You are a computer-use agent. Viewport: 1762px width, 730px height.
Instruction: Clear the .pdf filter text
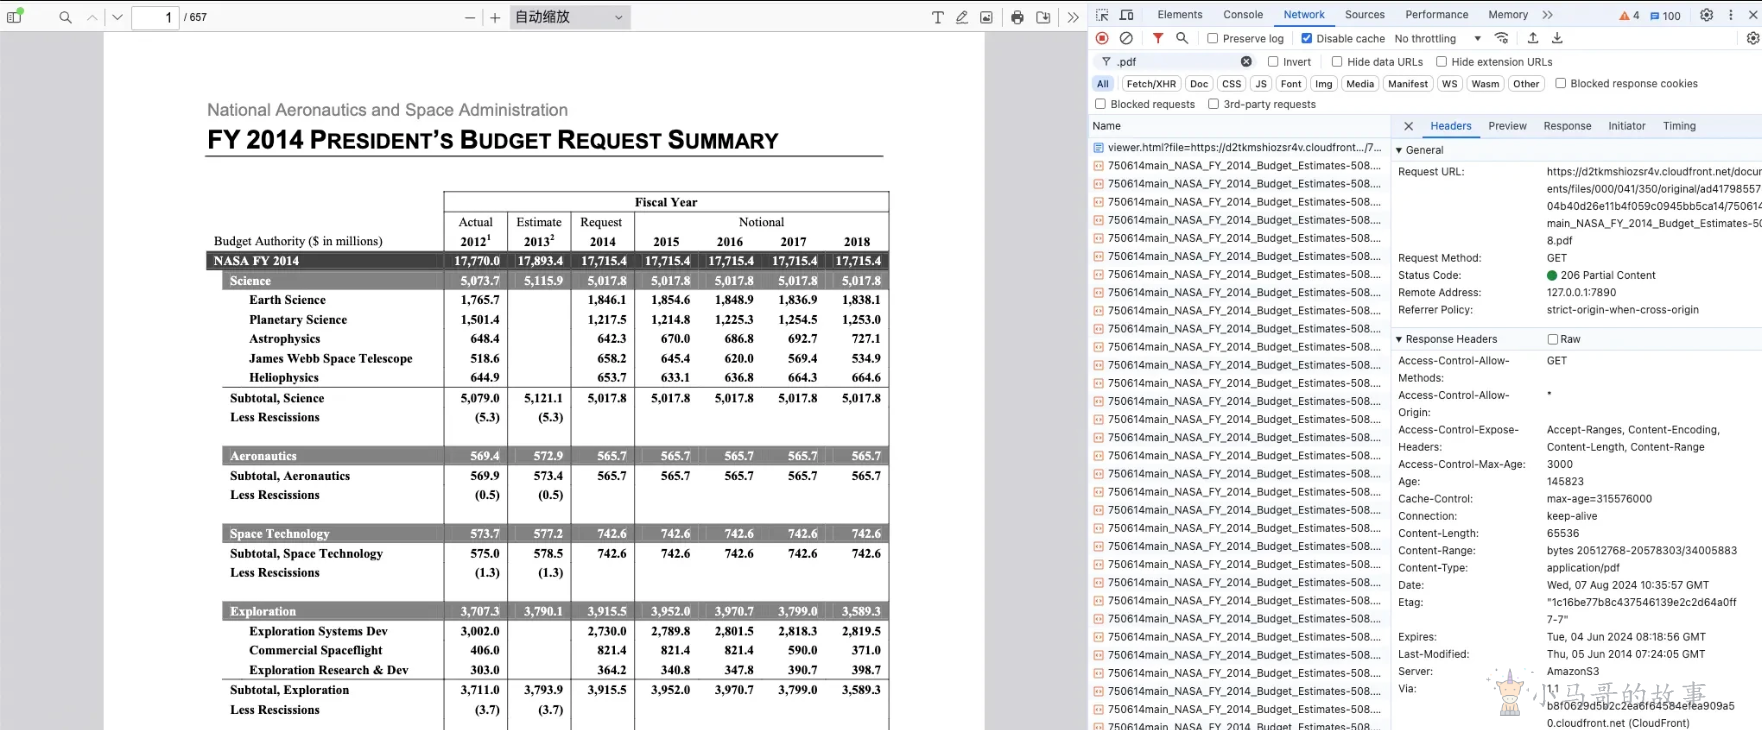[1246, 62]
